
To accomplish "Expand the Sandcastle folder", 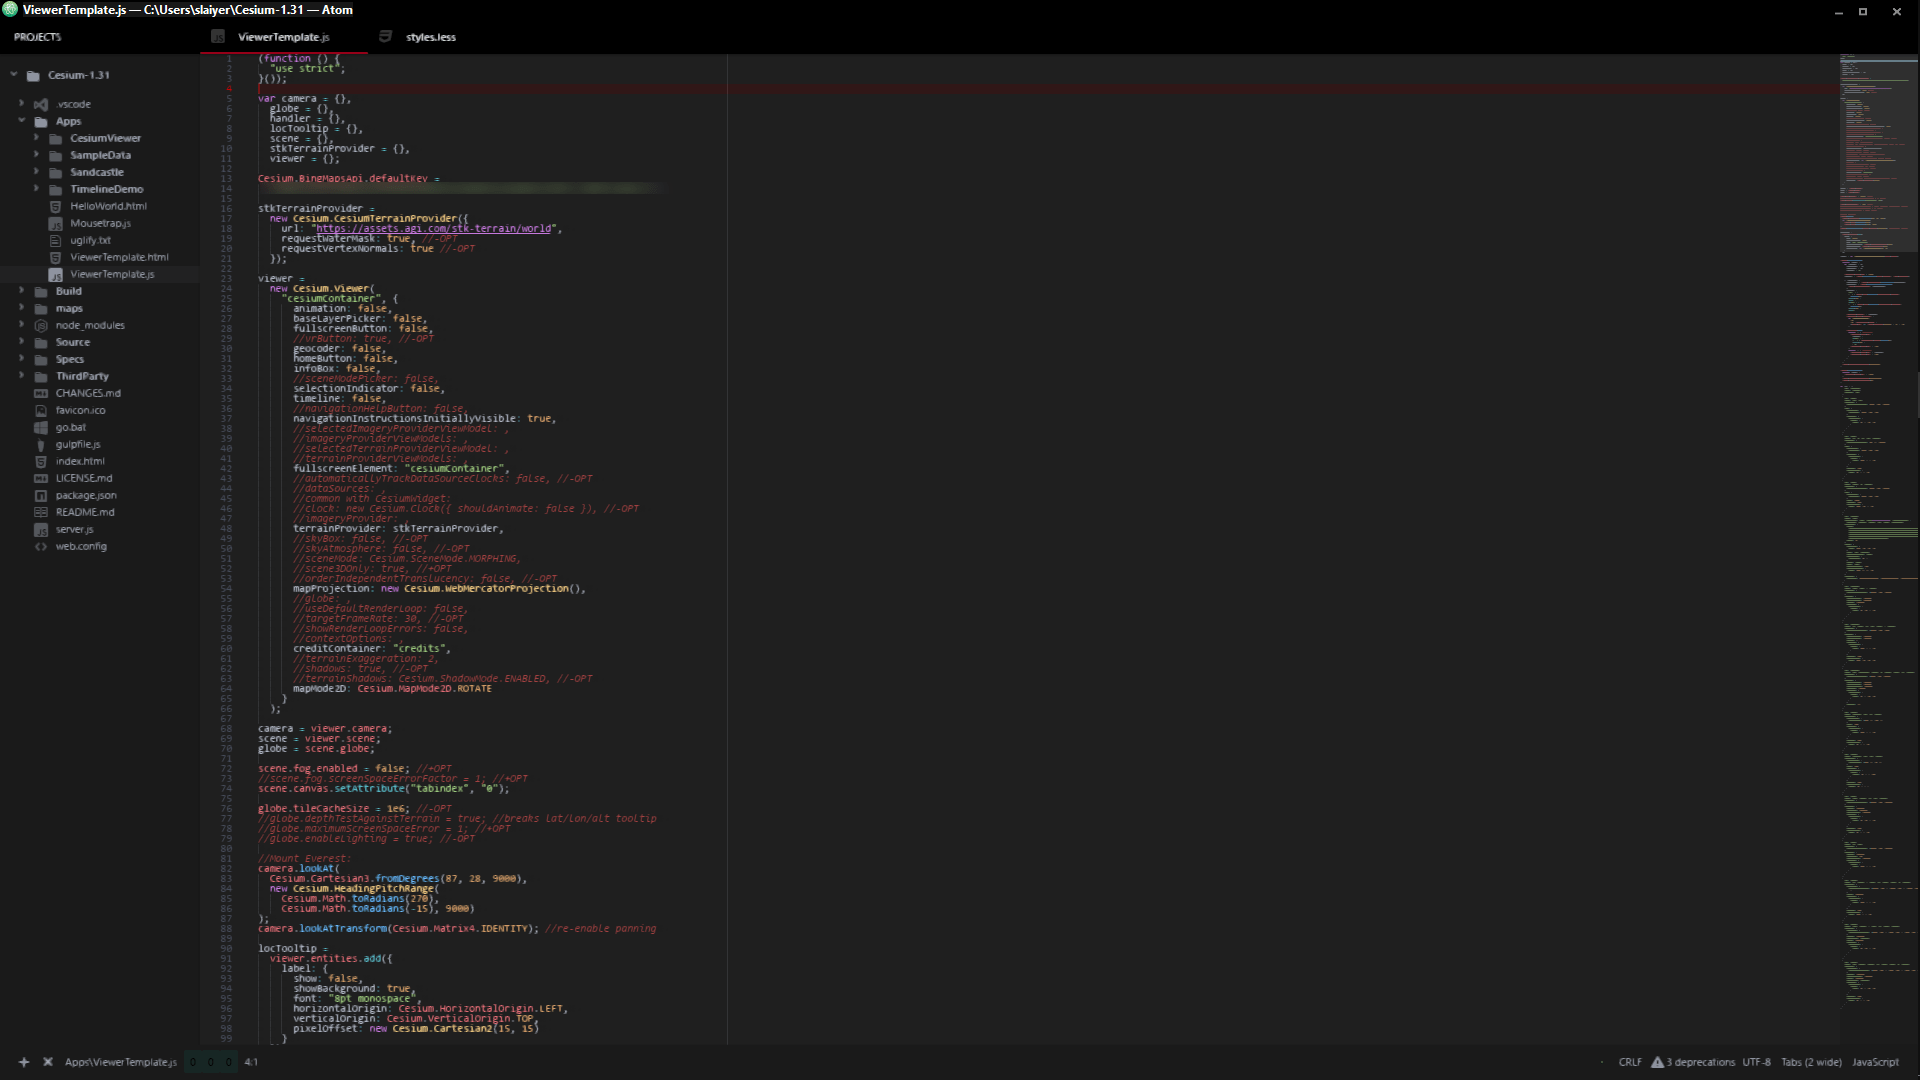I will coord(35,171).
